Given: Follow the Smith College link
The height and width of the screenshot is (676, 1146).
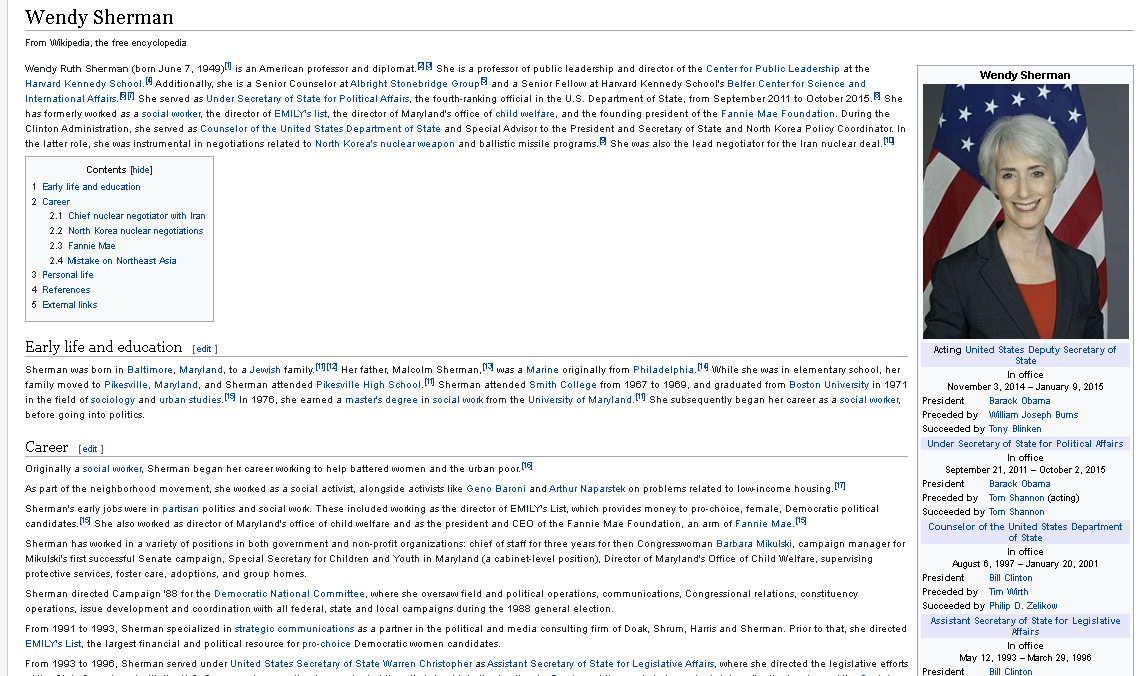Looking at the screenshot, I should 563,385.
